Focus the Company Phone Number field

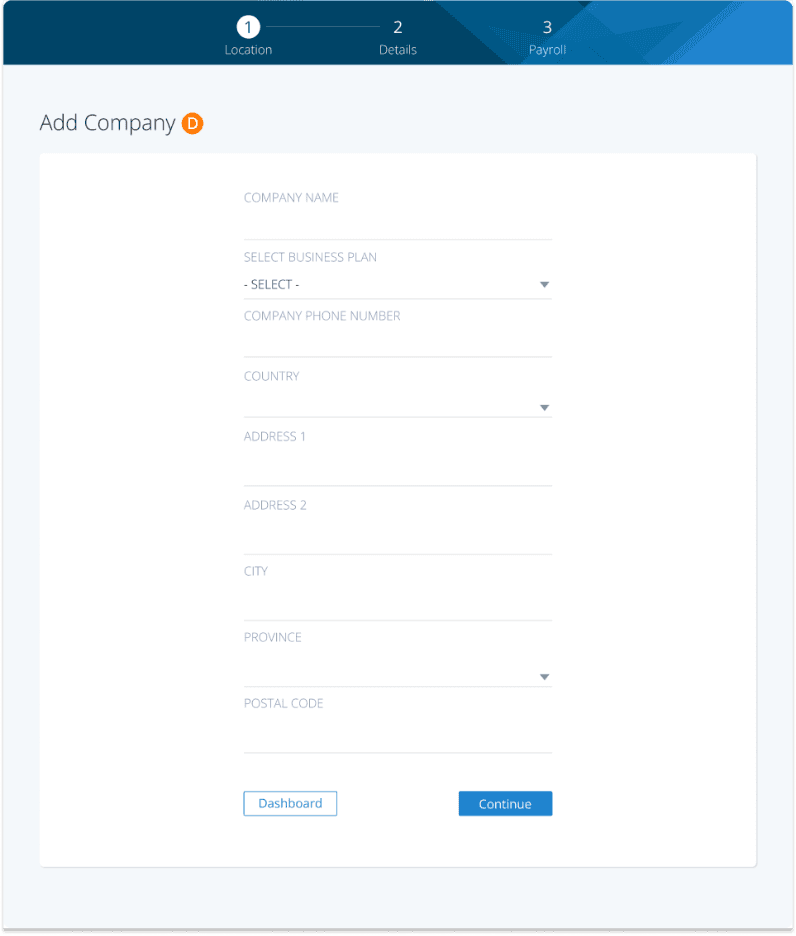[398, 343]
